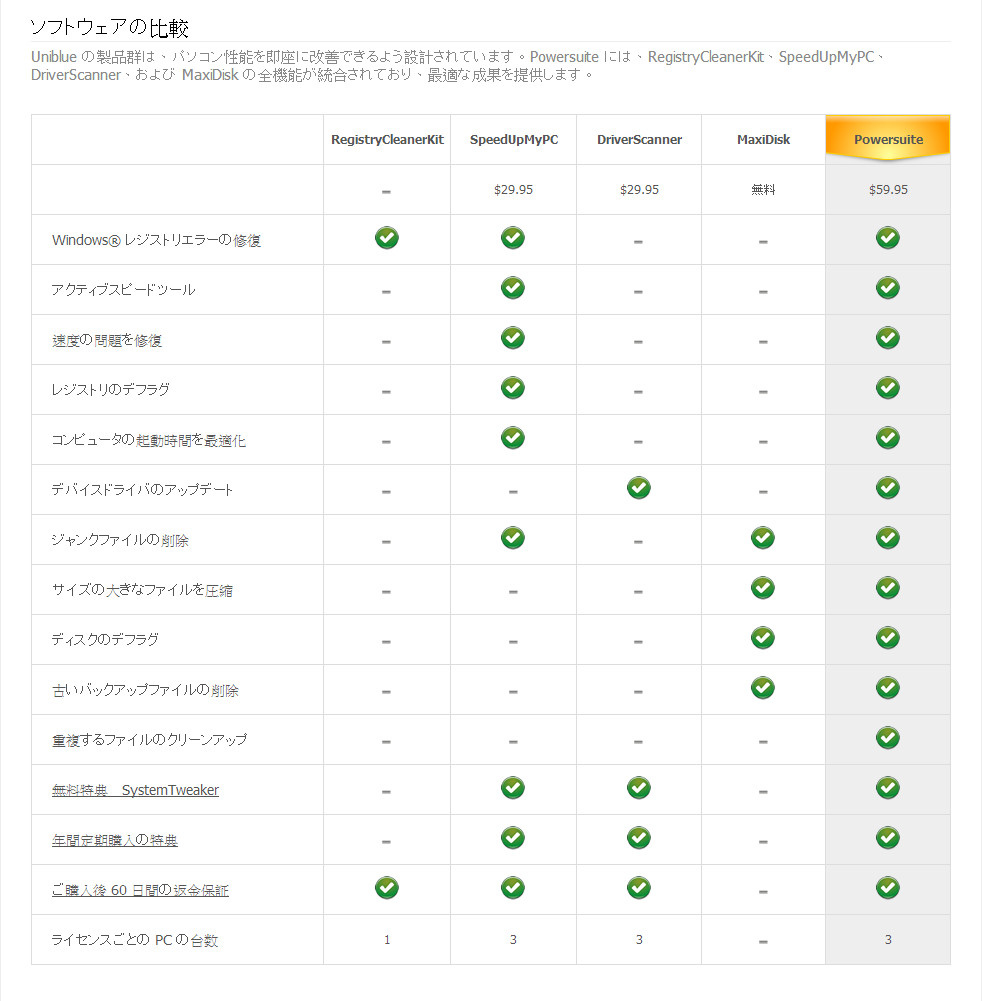The height and width of the screenshot is (1001, 982).
Task: Select SpeedUpMyPC checkmark for 年間定期購入の特典
Action: click(513, 838)
